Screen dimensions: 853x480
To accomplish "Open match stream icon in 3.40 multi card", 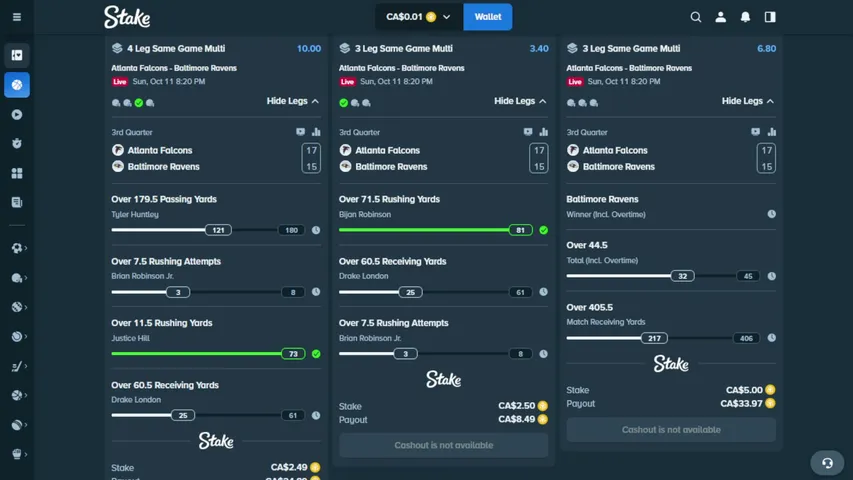I will [528, 132].
